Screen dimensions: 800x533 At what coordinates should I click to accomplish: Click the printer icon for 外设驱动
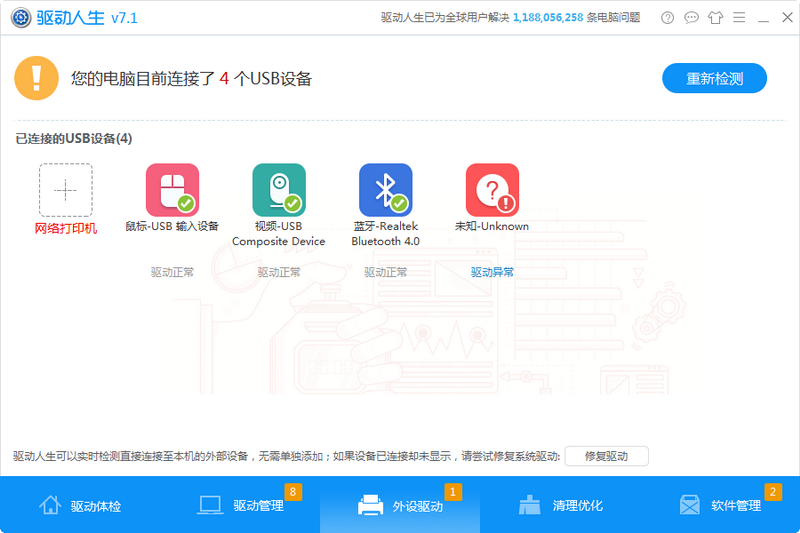pos(370,505)
